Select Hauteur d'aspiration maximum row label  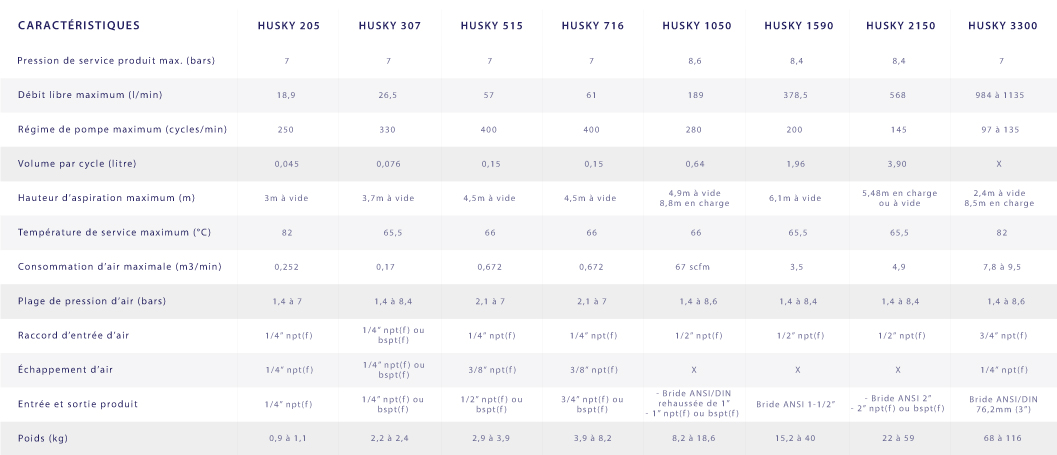pos(106,198)
